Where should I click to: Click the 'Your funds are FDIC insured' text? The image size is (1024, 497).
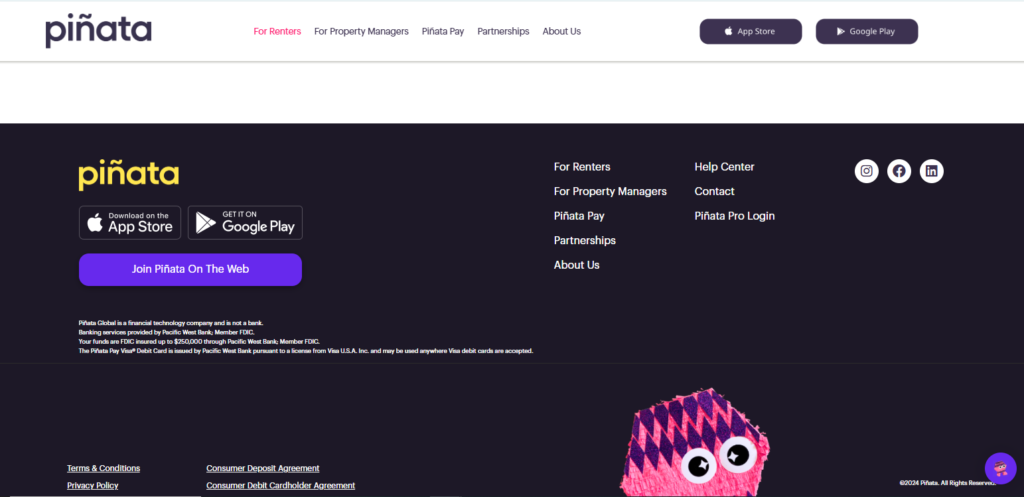(x=199, y=342)
